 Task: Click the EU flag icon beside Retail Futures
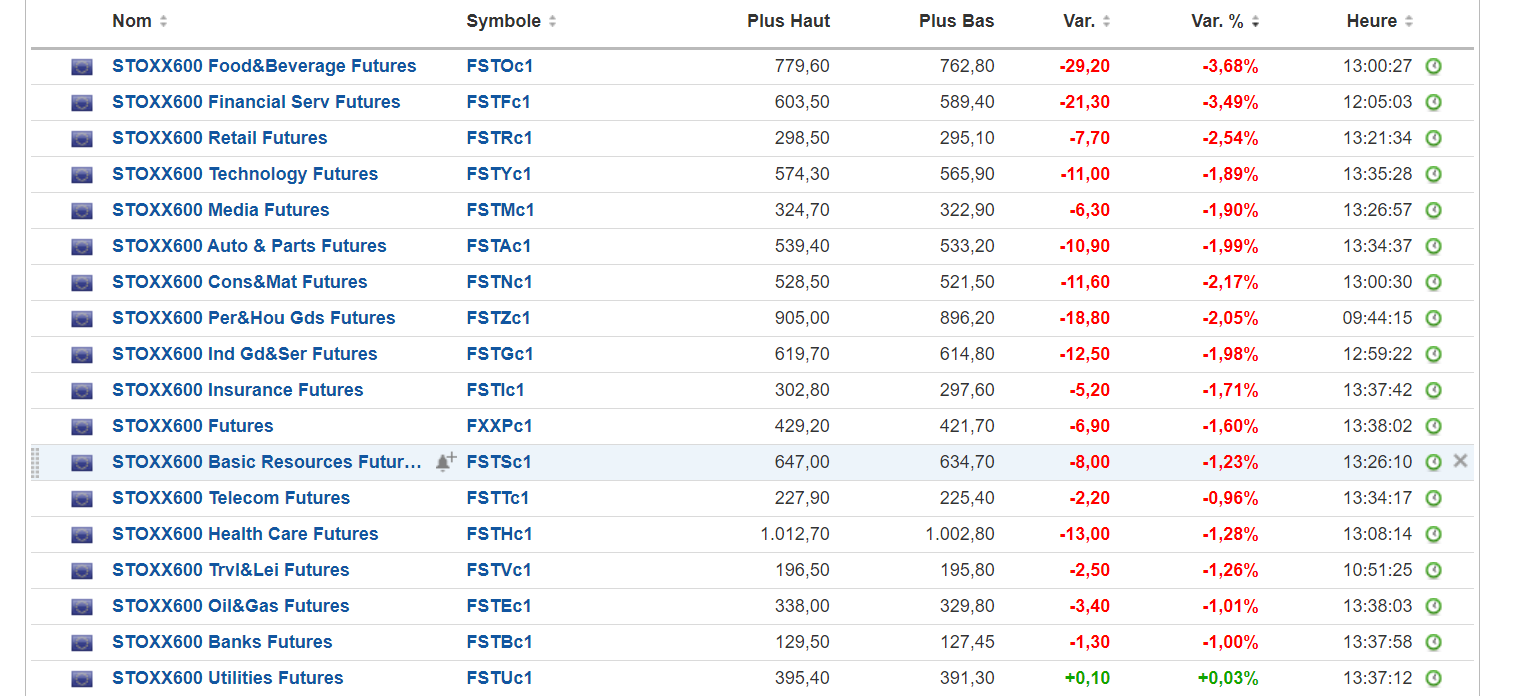(82, 138)
